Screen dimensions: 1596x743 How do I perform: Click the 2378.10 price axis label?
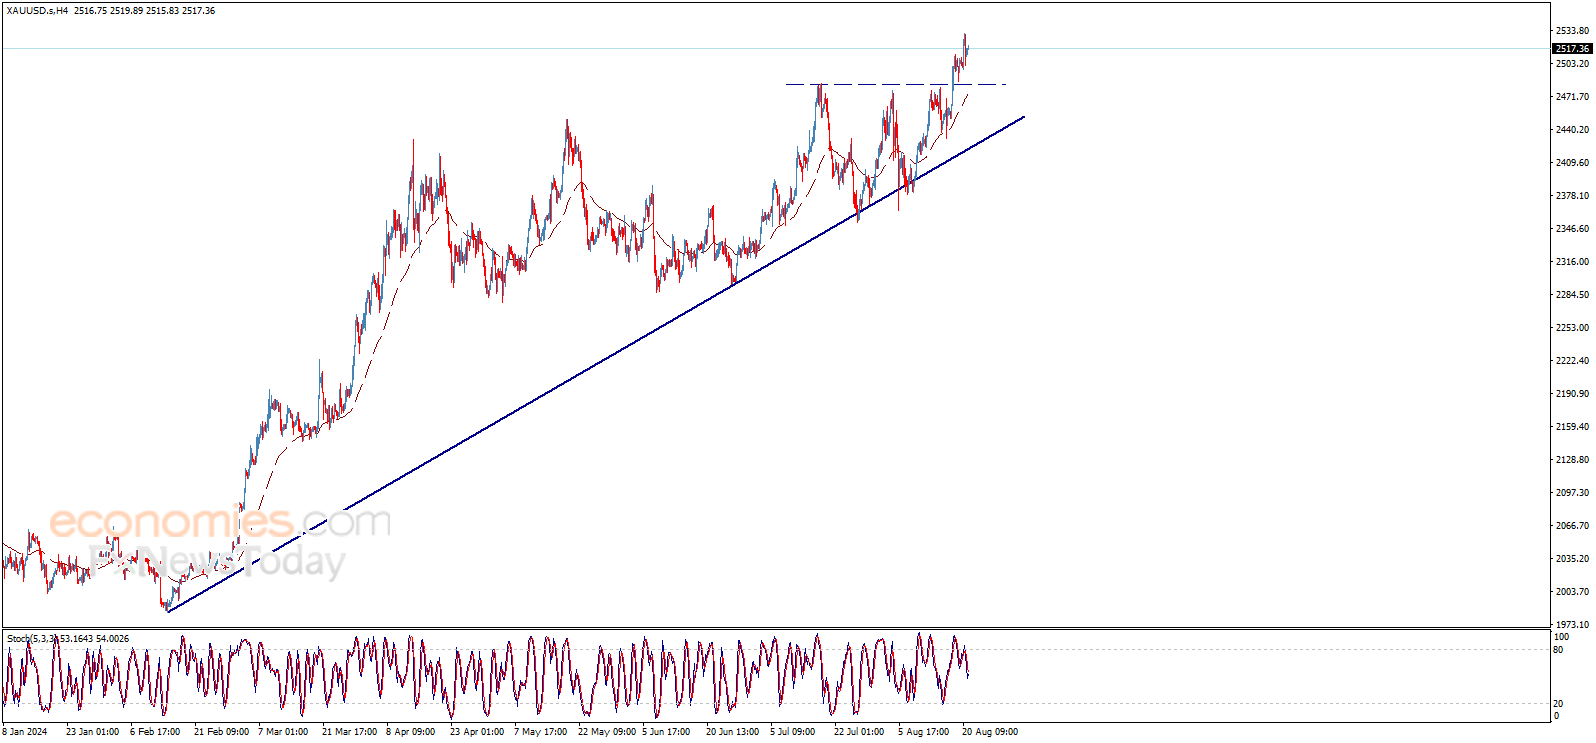1572,196
